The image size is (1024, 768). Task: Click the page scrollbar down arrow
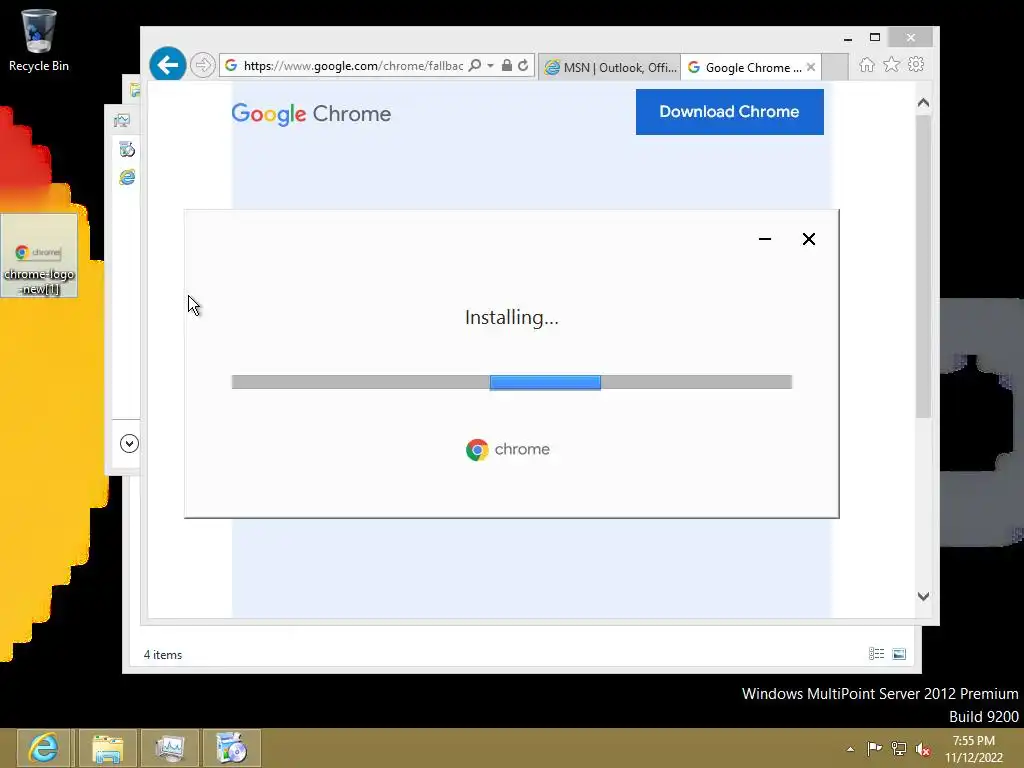923,596
